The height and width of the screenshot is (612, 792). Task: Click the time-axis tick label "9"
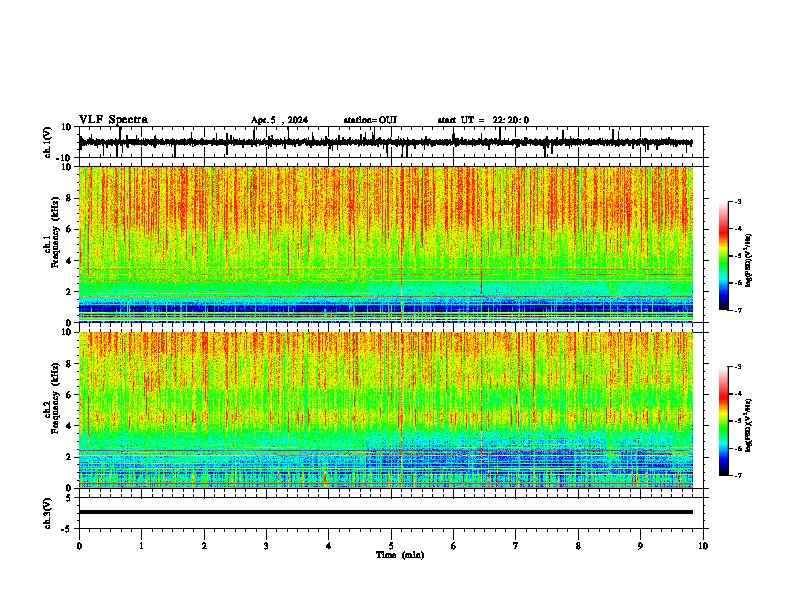click(x=640, y=546)
